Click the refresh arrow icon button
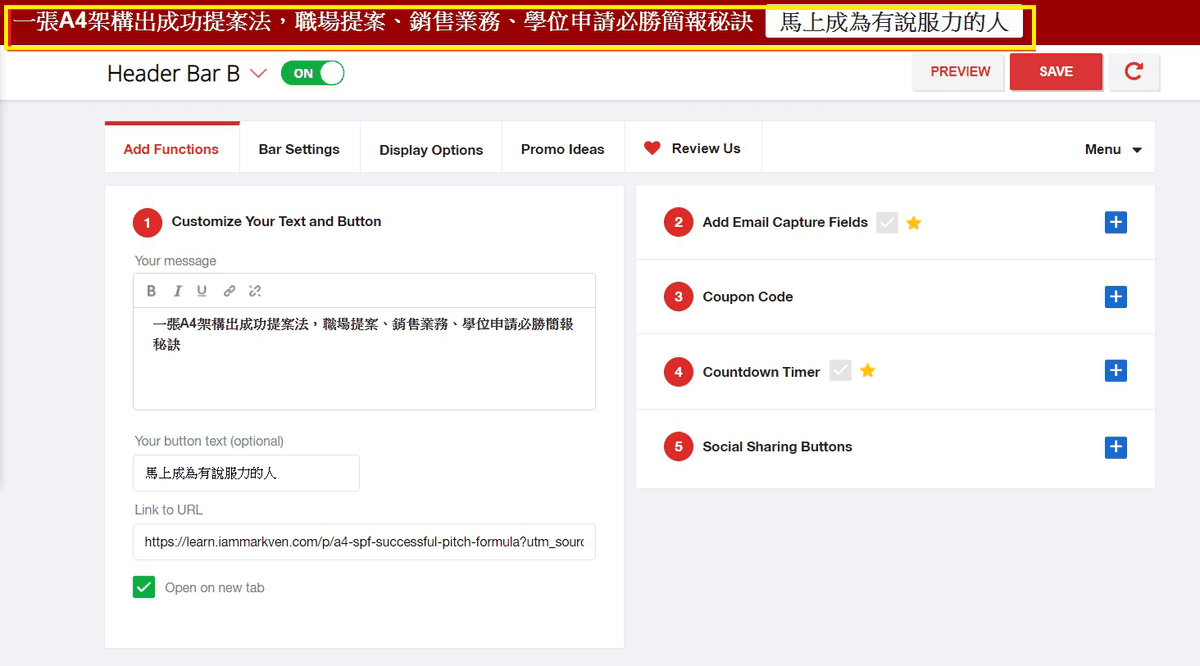 coord(1134,72)
